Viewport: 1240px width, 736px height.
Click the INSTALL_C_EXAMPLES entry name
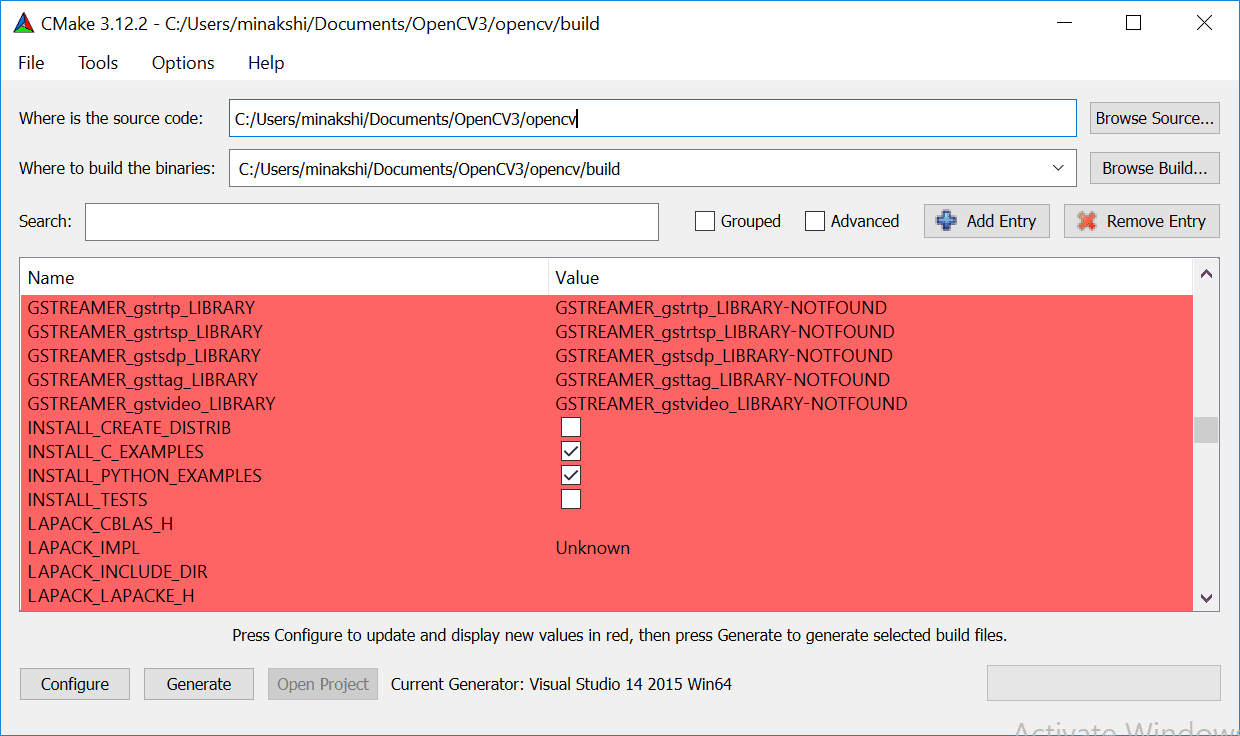pos(116,451)
